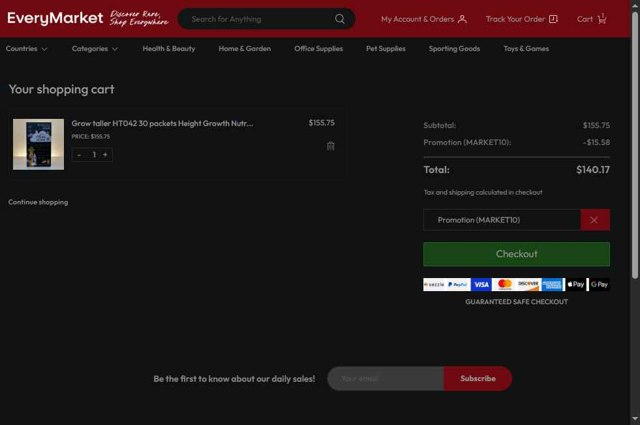Click the Visa payment icon
This screenshot has width=640, height=425.
482,285
